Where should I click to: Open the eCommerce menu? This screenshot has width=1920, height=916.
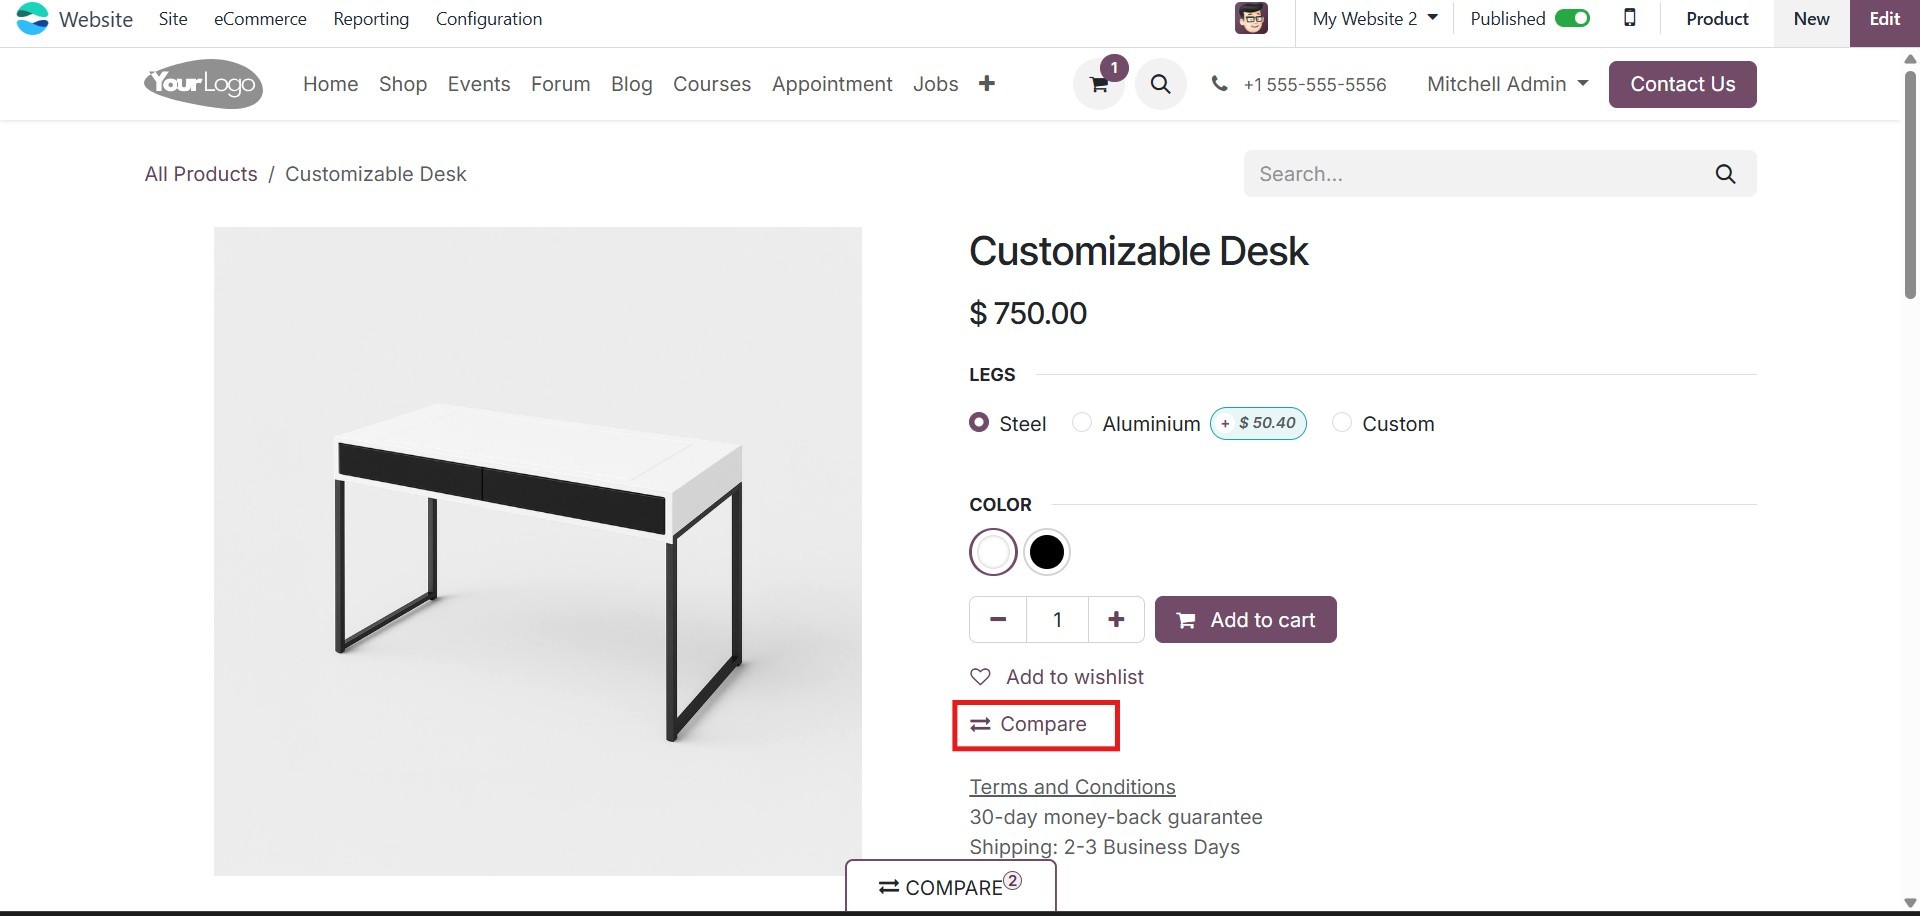pos(260,19)
